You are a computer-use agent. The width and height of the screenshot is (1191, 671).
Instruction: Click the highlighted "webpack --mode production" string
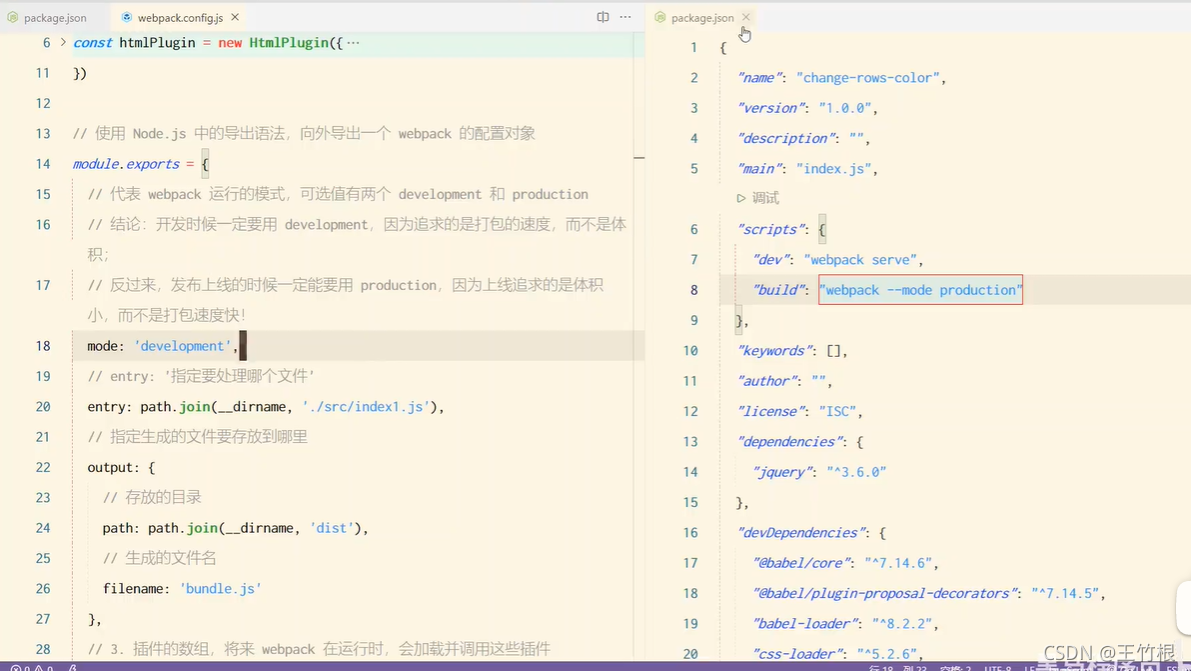pos(920,290)
